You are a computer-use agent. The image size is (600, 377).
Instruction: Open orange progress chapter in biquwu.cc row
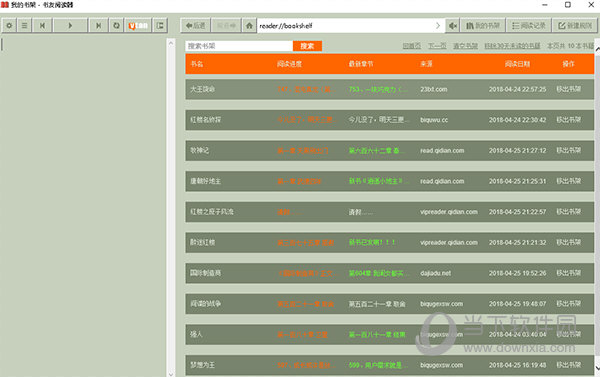[307, 120]
